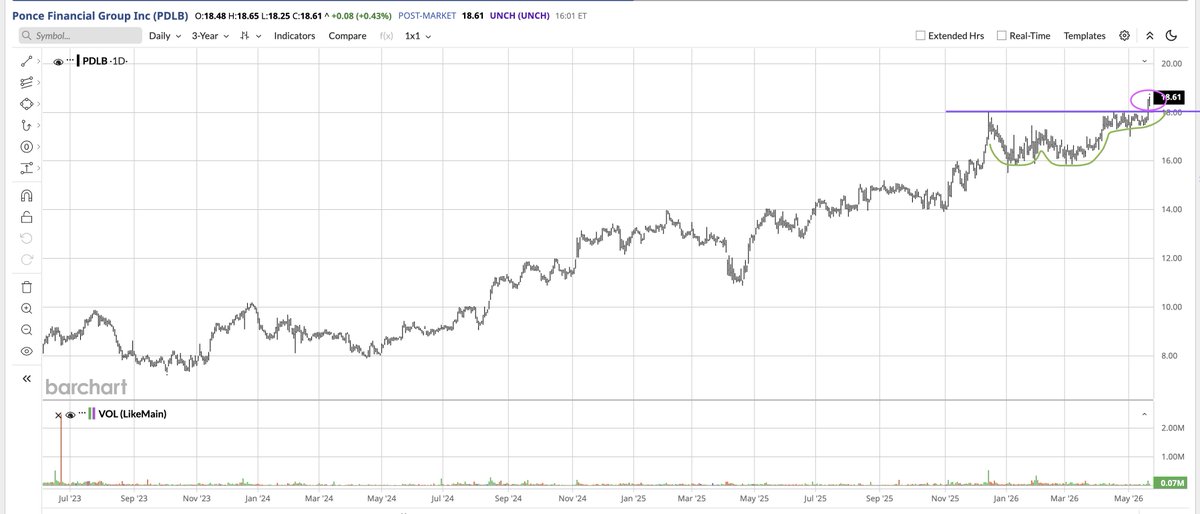This screenshot has height=514, width=1200.
Task: Click the 20.00 price axis label
Action: (1171, 63)
